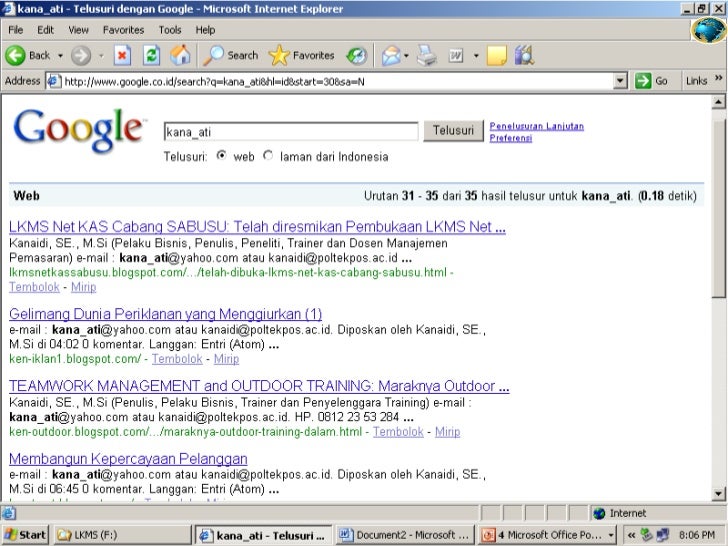
Task: Click the system tray clock 8:06 PM
Action: tap(697, 535)
